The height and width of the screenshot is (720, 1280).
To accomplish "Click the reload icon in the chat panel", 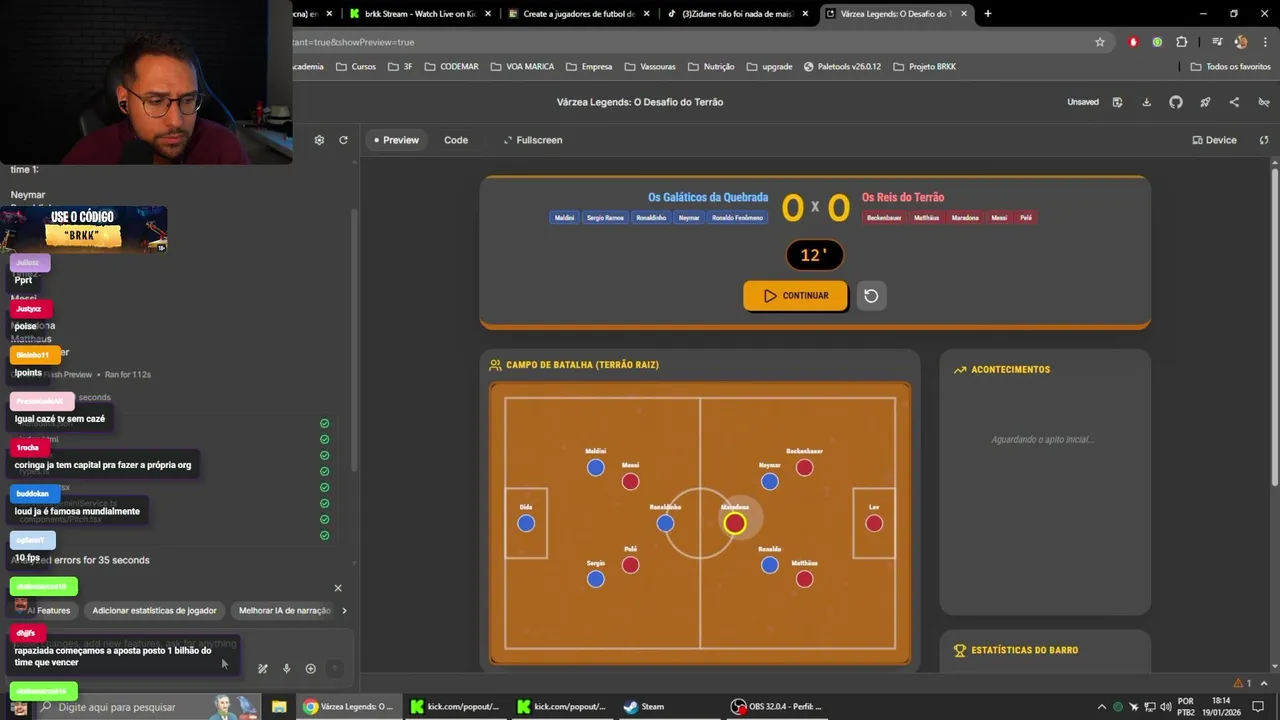I will (x=343, y=140).
